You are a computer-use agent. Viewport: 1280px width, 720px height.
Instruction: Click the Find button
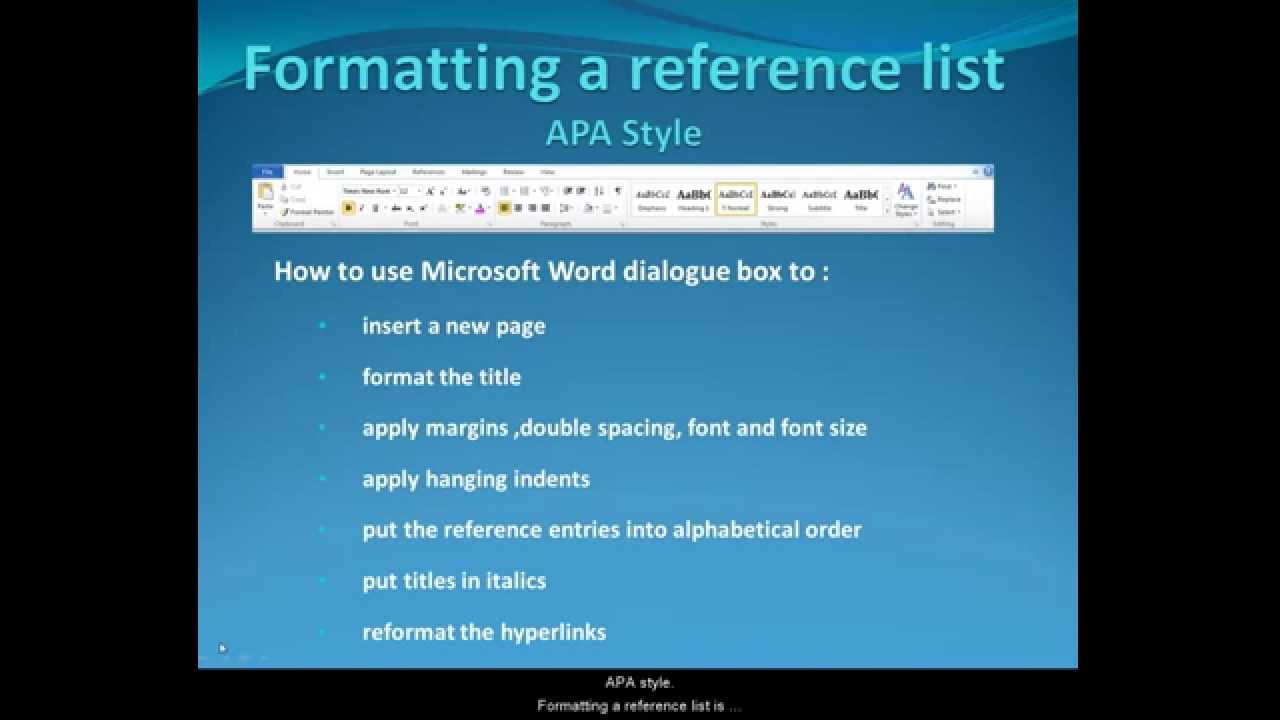pos(942,186)
